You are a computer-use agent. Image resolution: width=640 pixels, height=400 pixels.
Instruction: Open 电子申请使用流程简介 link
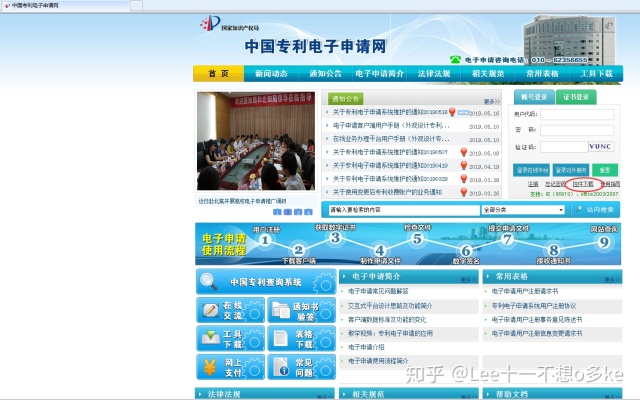(378, 361)
